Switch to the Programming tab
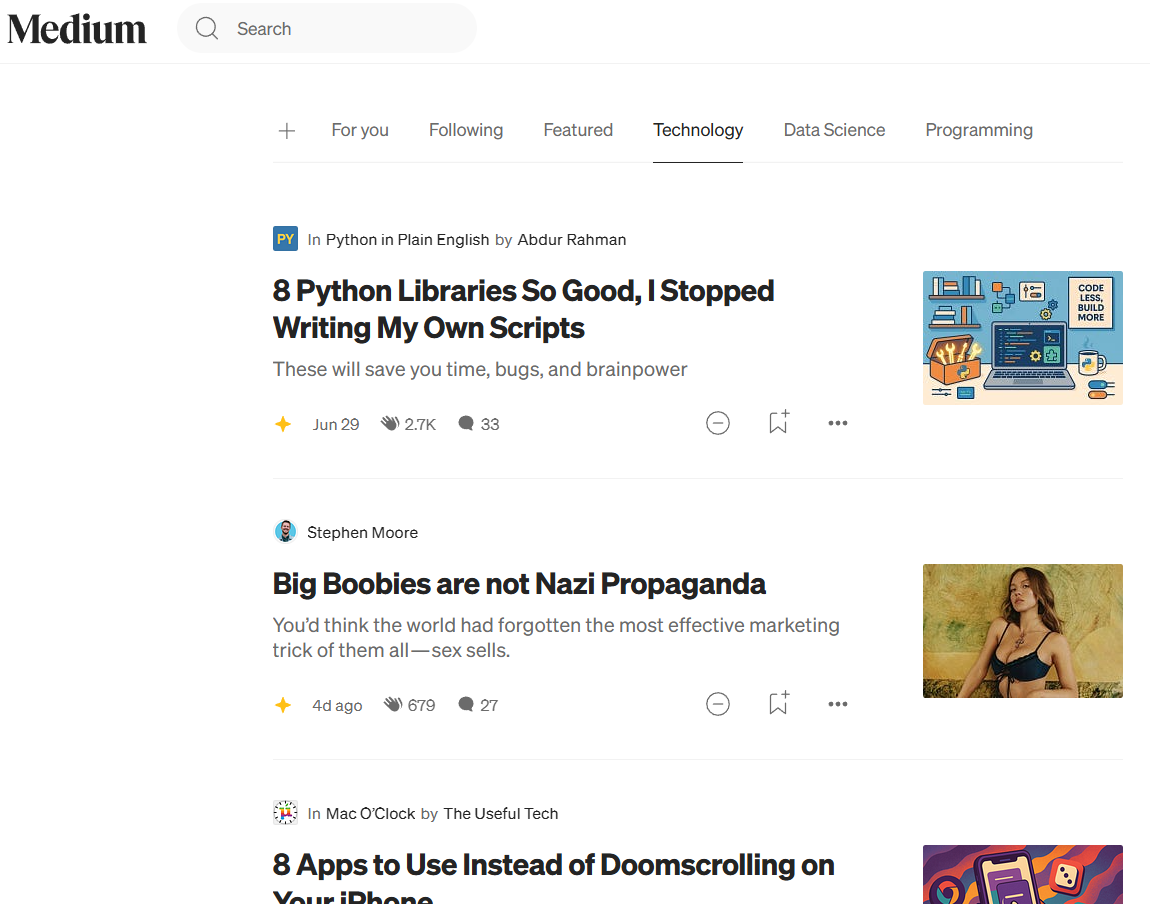 point(978,130)
